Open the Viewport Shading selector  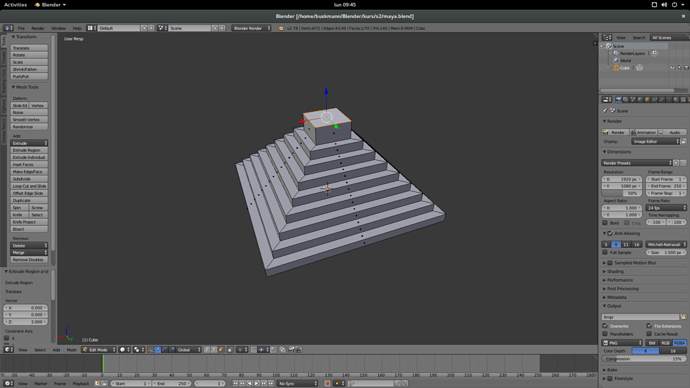point(125,350)
